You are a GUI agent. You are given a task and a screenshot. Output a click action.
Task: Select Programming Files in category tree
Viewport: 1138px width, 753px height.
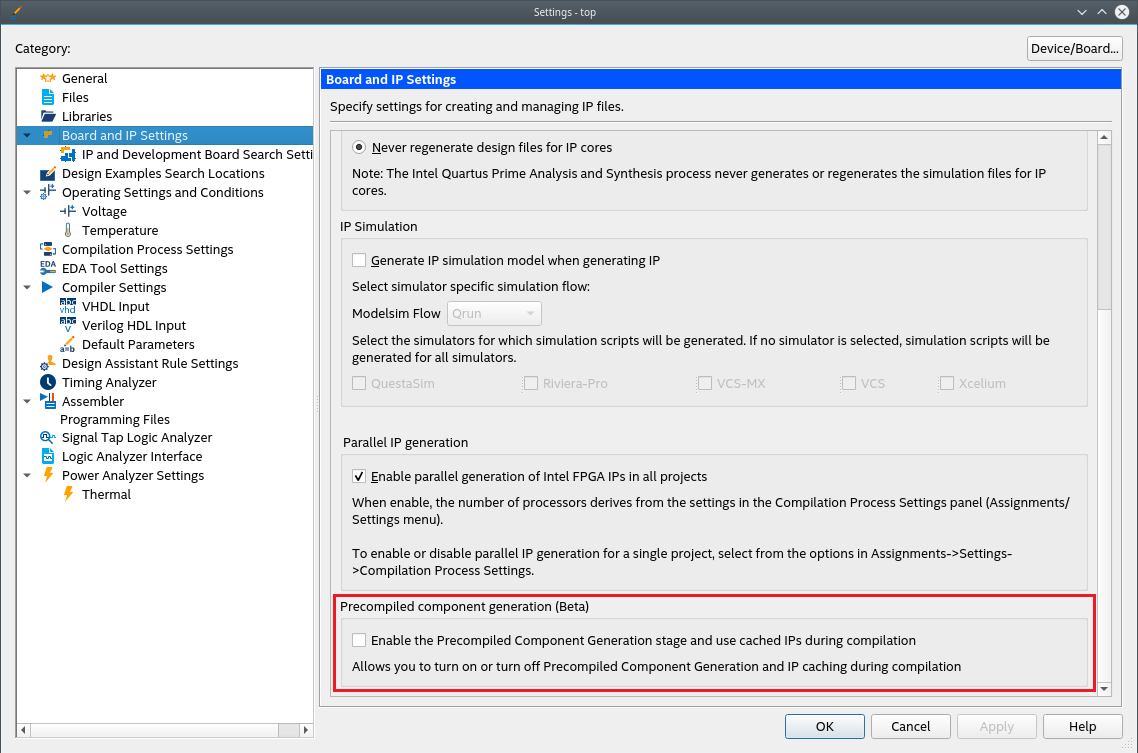click(115, 419)
